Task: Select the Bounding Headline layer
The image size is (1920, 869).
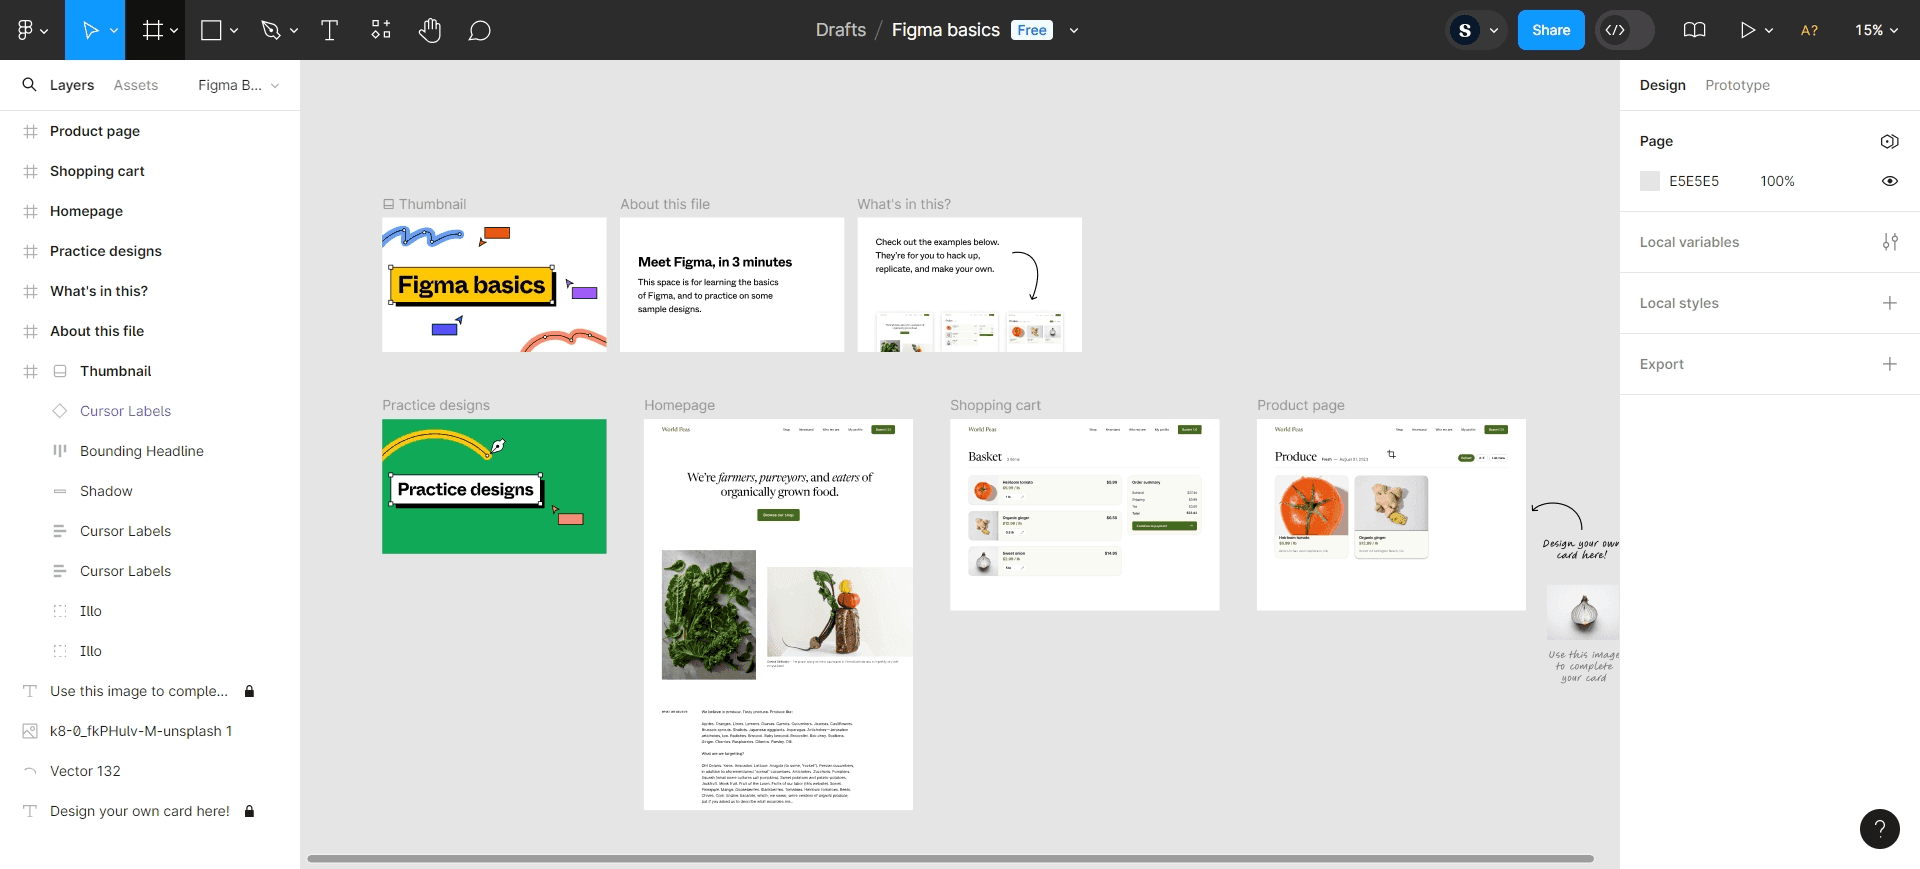Action: click(141, 451)
